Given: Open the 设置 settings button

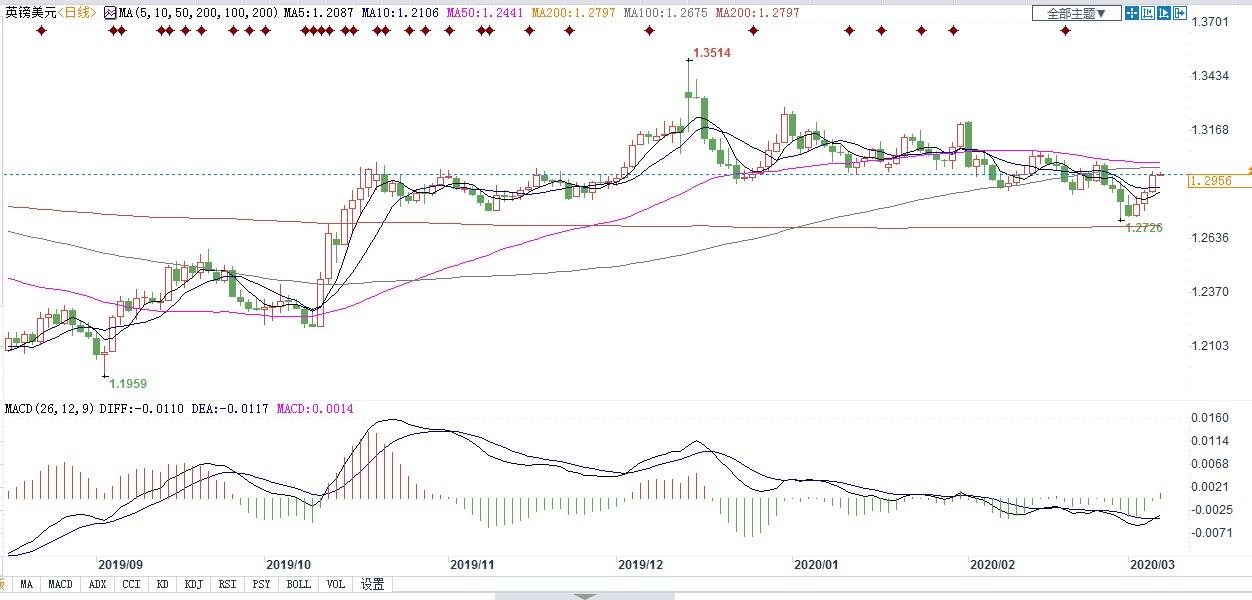Looking at the screenshot, I should (x=372, y=584).
